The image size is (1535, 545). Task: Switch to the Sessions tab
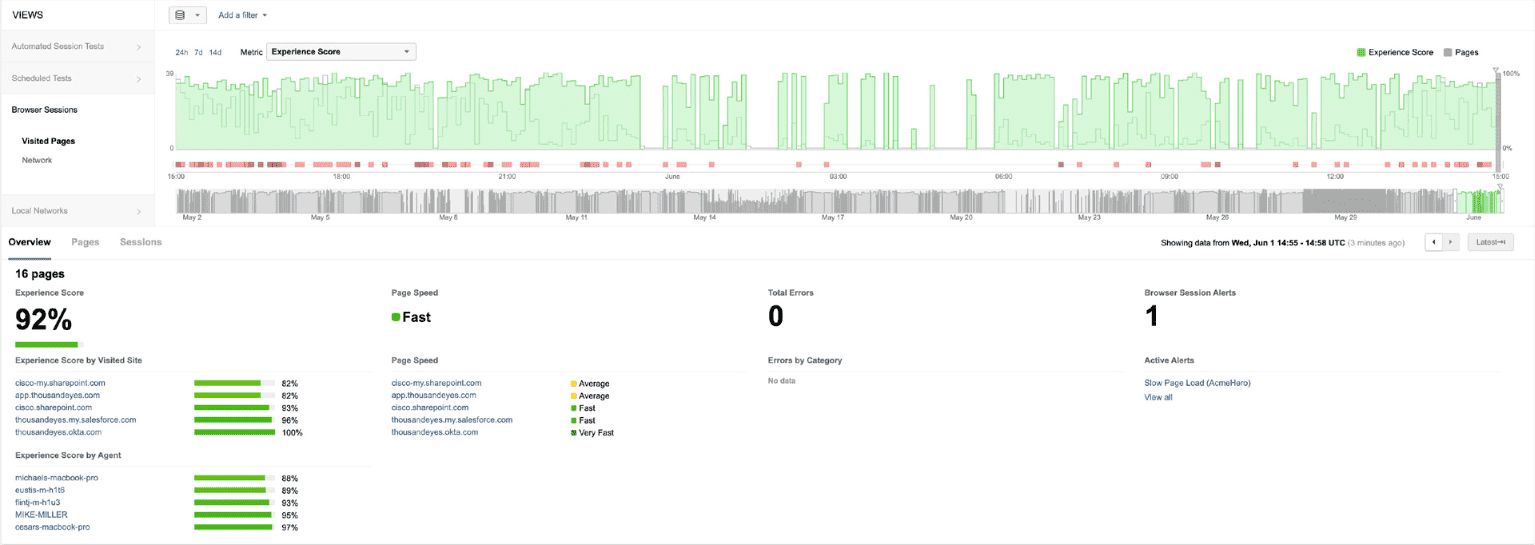[x=140, y=242]
